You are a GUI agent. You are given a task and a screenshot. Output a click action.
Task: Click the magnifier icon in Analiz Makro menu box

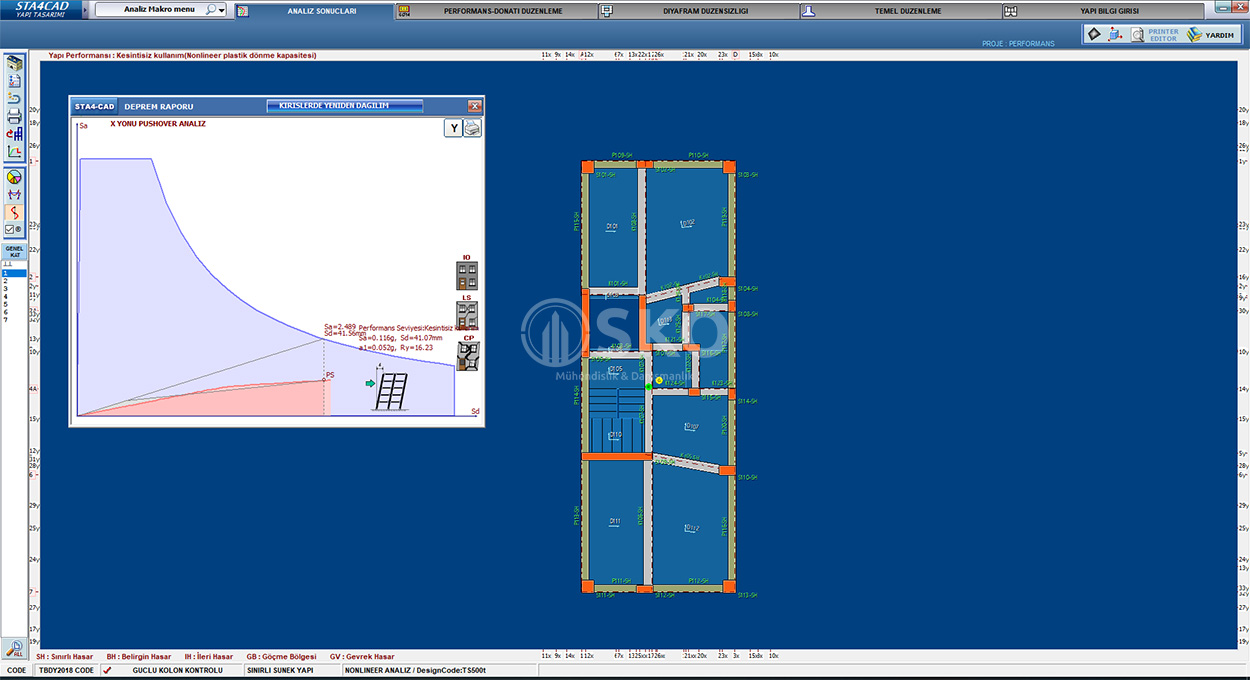210,10
